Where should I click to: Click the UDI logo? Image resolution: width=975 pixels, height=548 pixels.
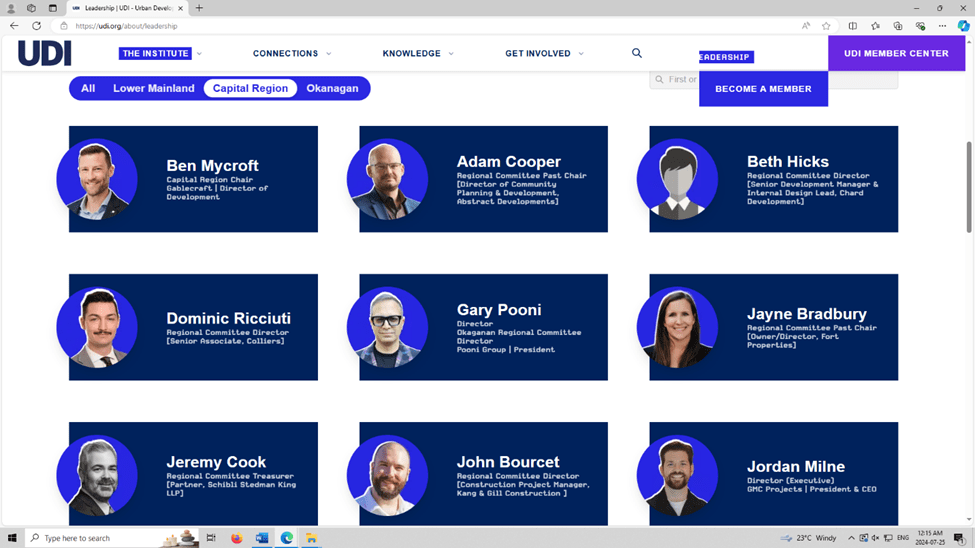[x=45, y=54]
